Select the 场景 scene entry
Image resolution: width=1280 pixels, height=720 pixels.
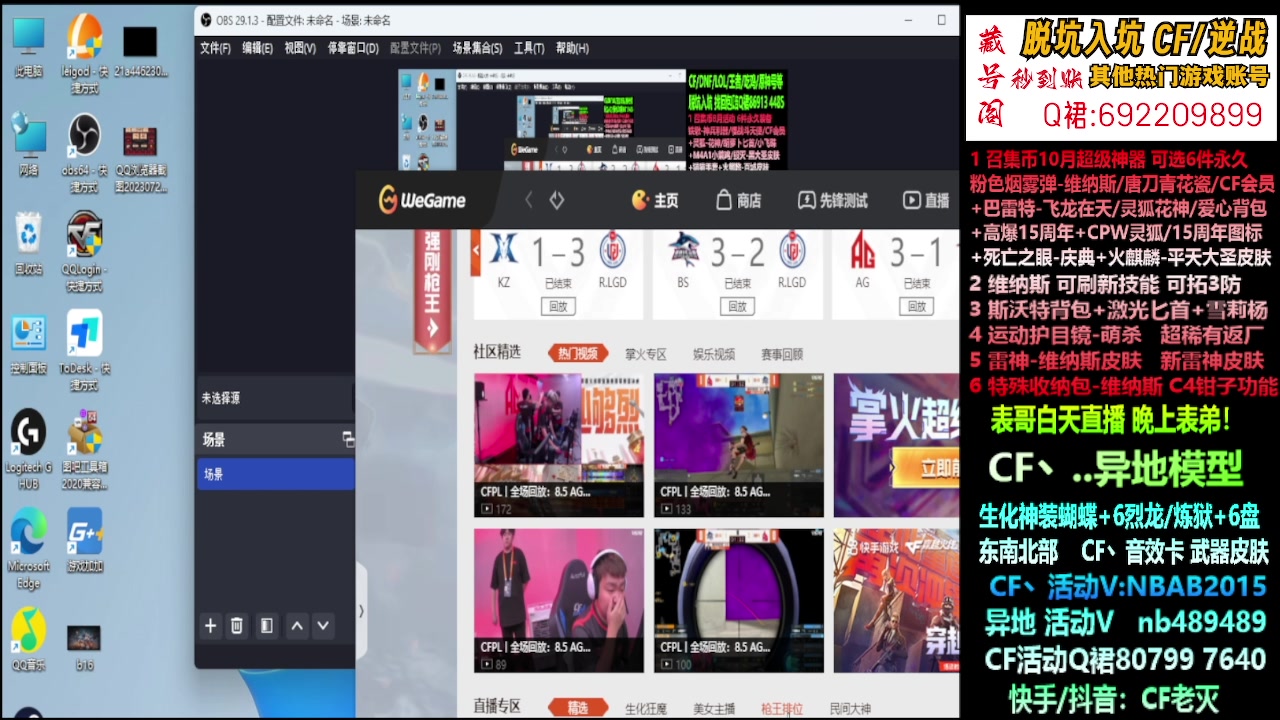point(275,474)
